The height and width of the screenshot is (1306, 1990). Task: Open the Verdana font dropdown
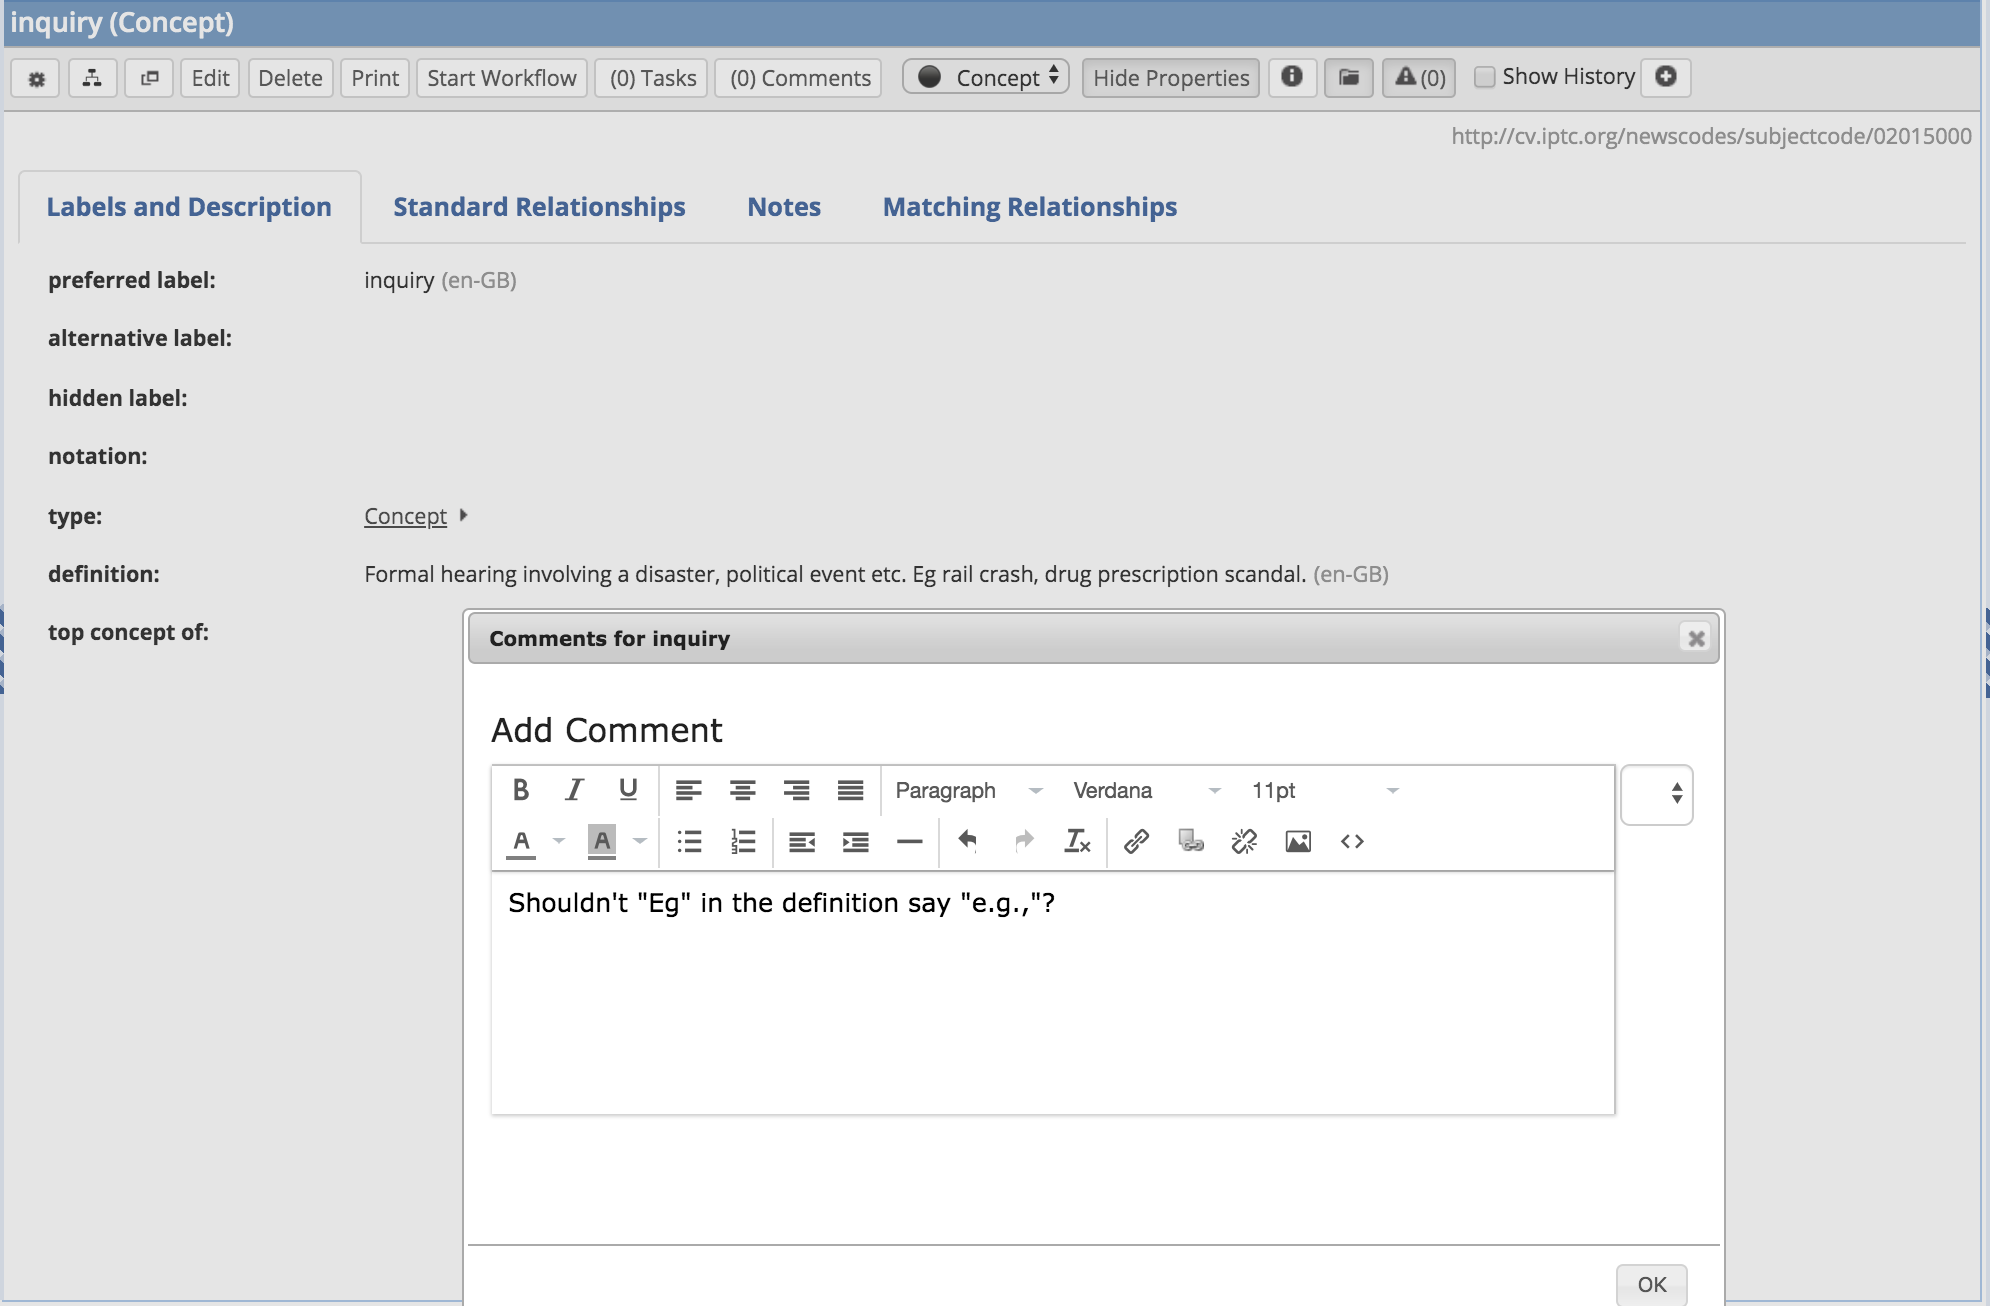1146,790
